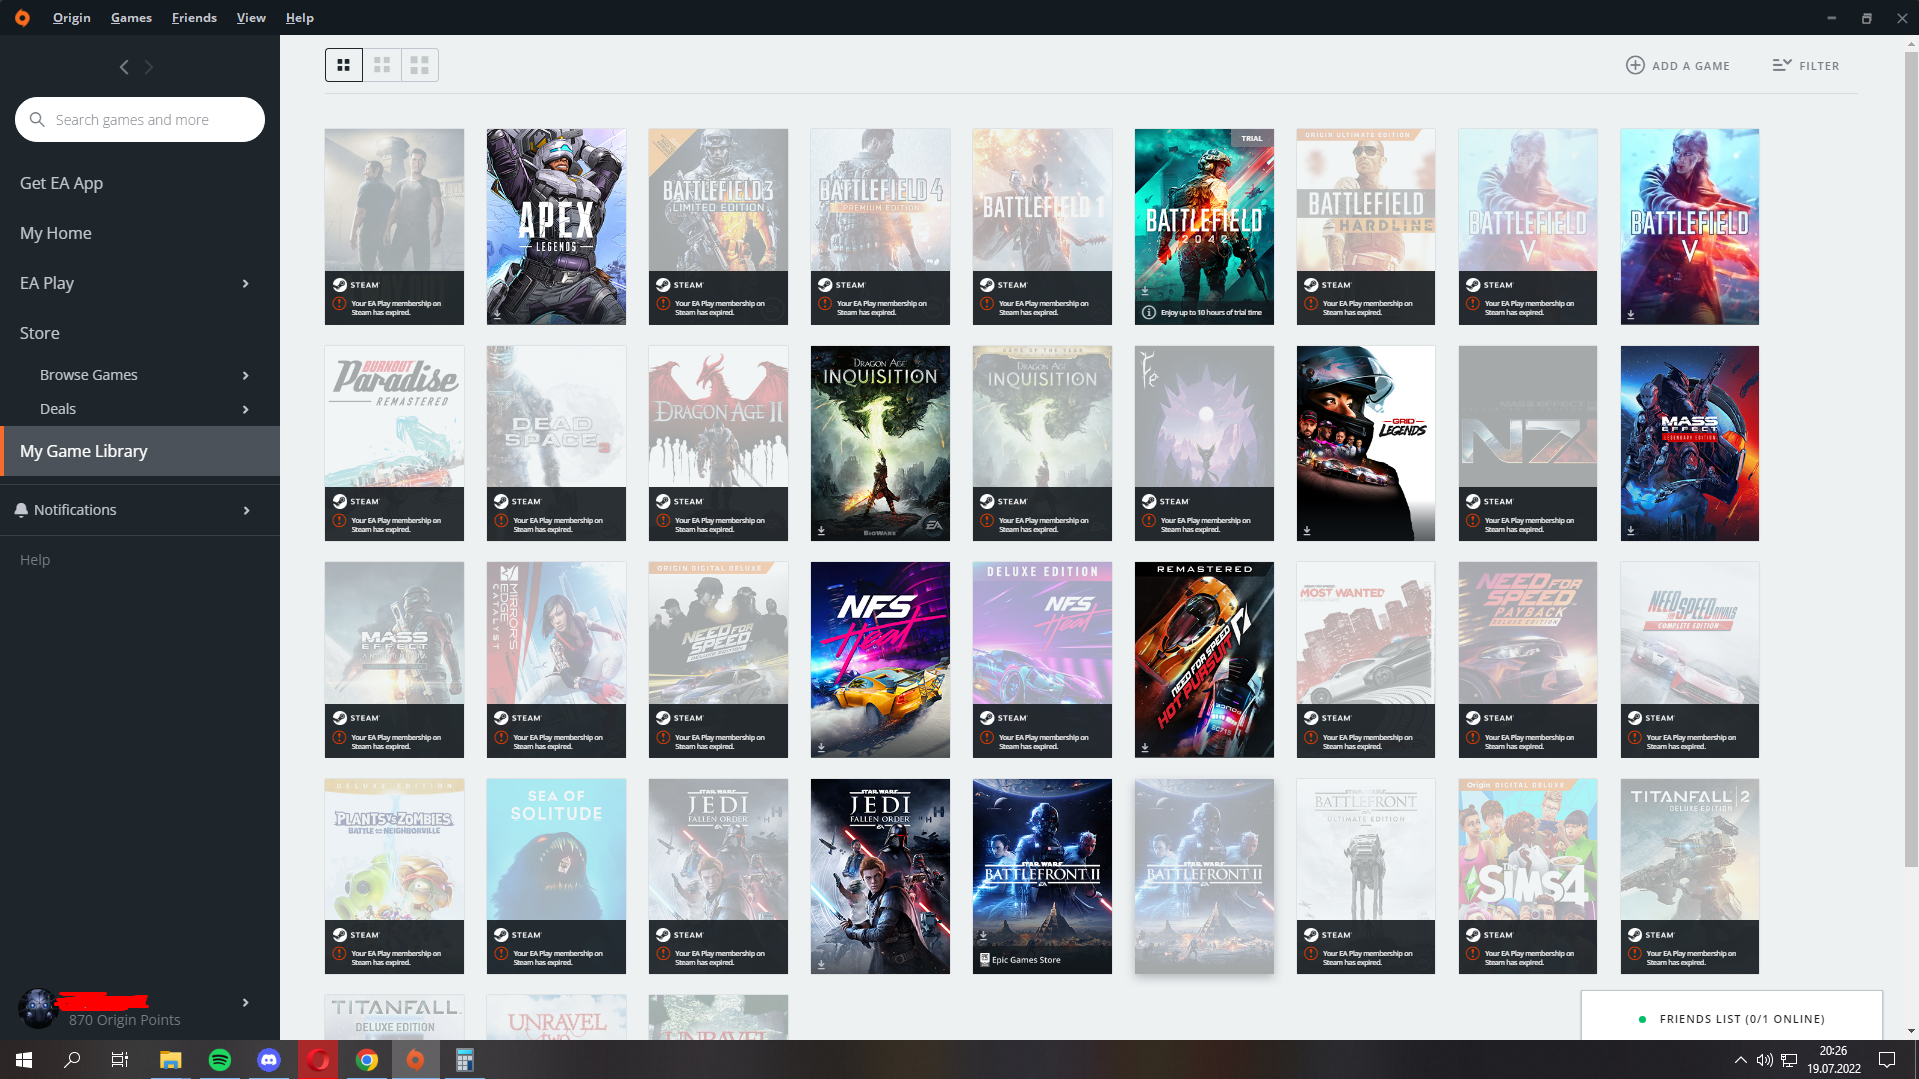
Task: Click download icon on NFS Heat tile
Action: [821, 747]
